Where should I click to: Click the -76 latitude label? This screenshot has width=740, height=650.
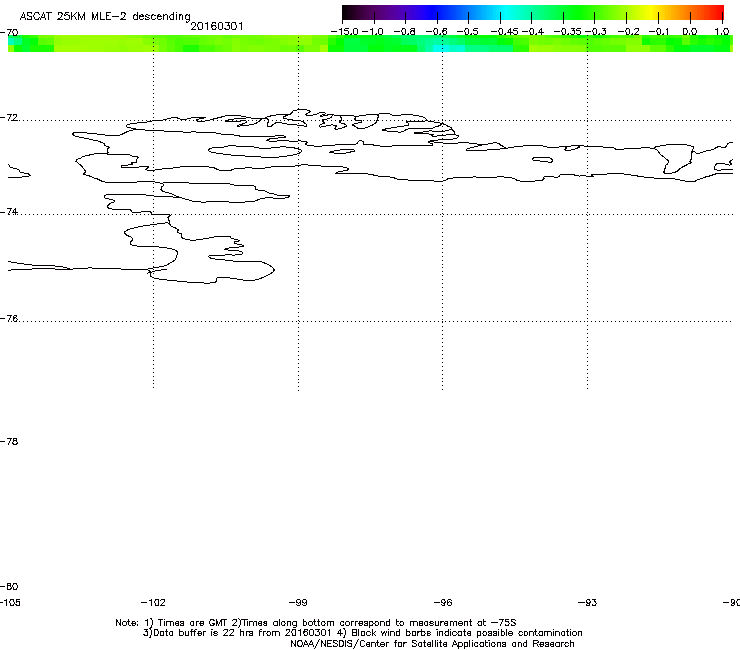point(9,319)
